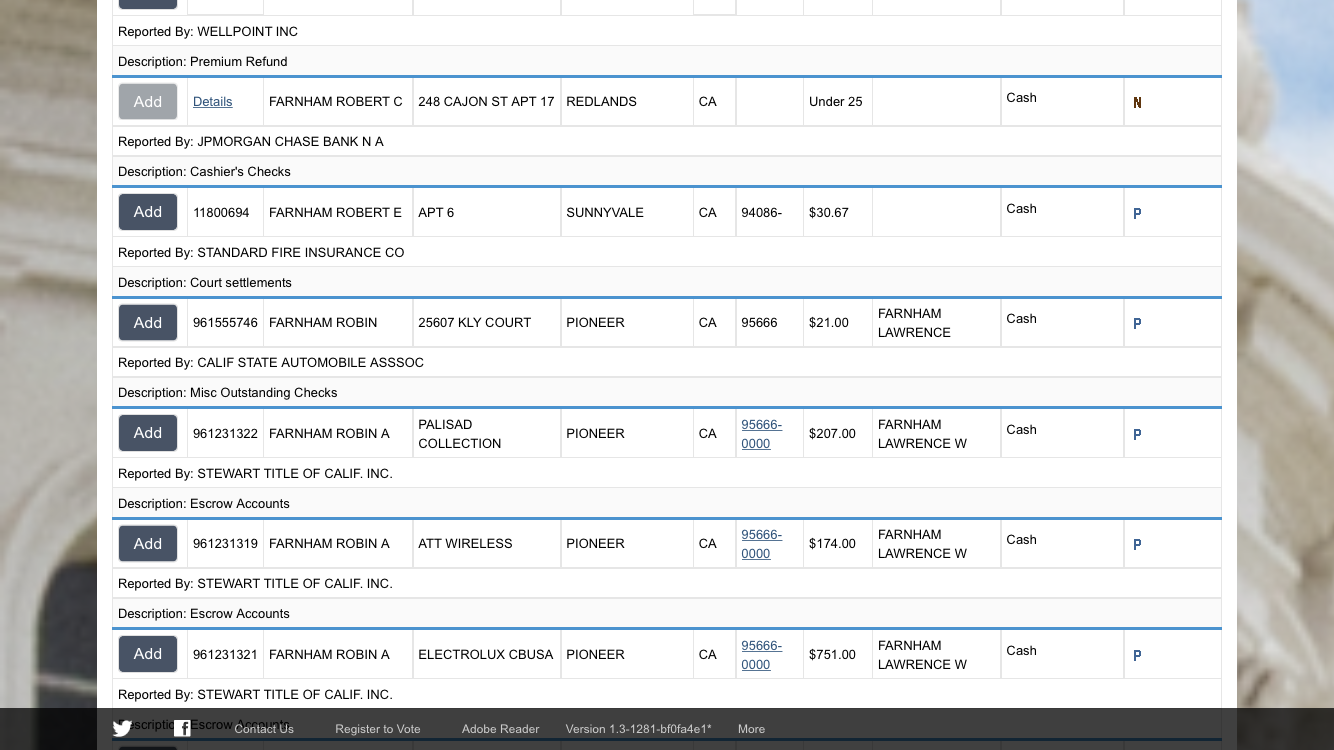
Task: Click address 248 CAJON ST APT 17
Action: pos(486,102)
